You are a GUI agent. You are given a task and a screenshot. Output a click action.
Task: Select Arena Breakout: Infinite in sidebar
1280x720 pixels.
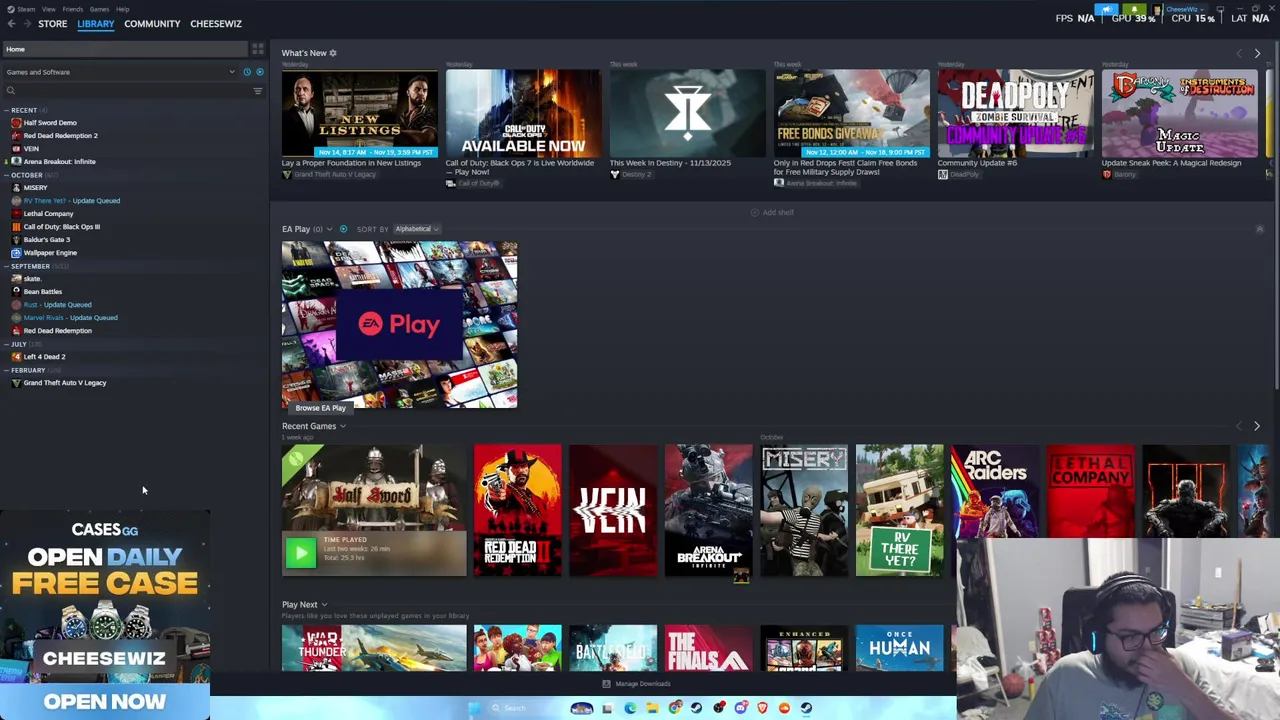pyautogui.click(x=59, y=161)
